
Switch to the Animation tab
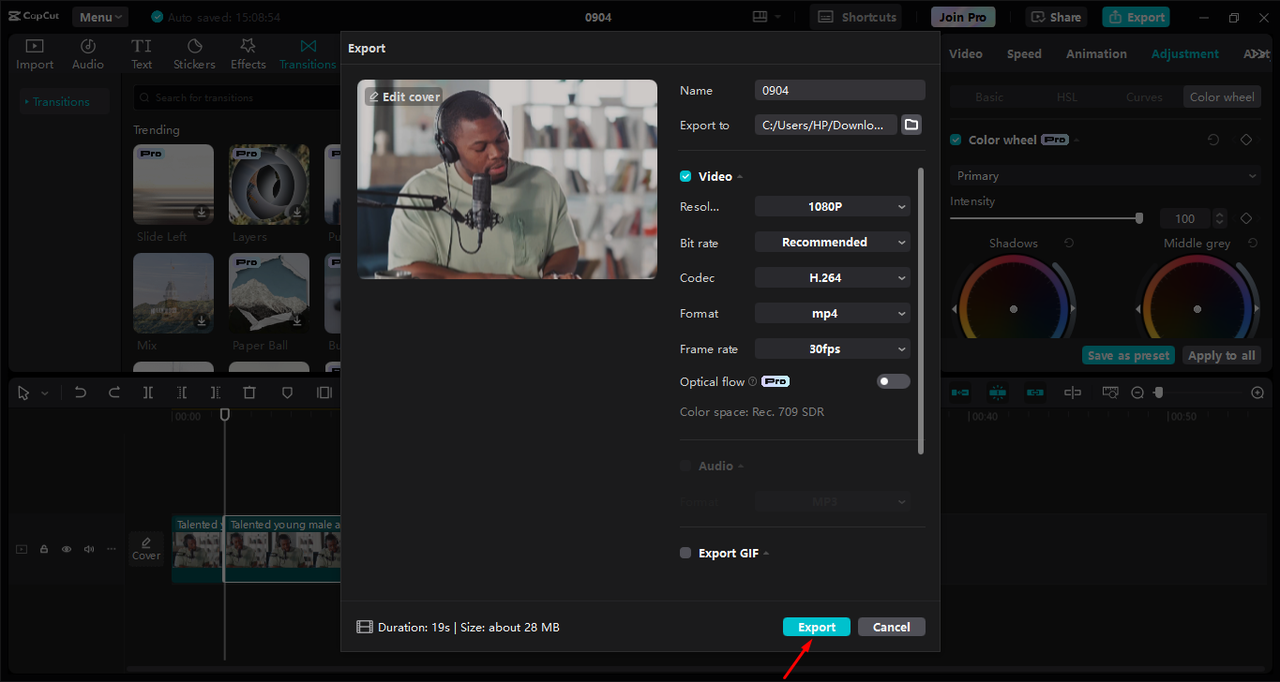point(1096,54)
